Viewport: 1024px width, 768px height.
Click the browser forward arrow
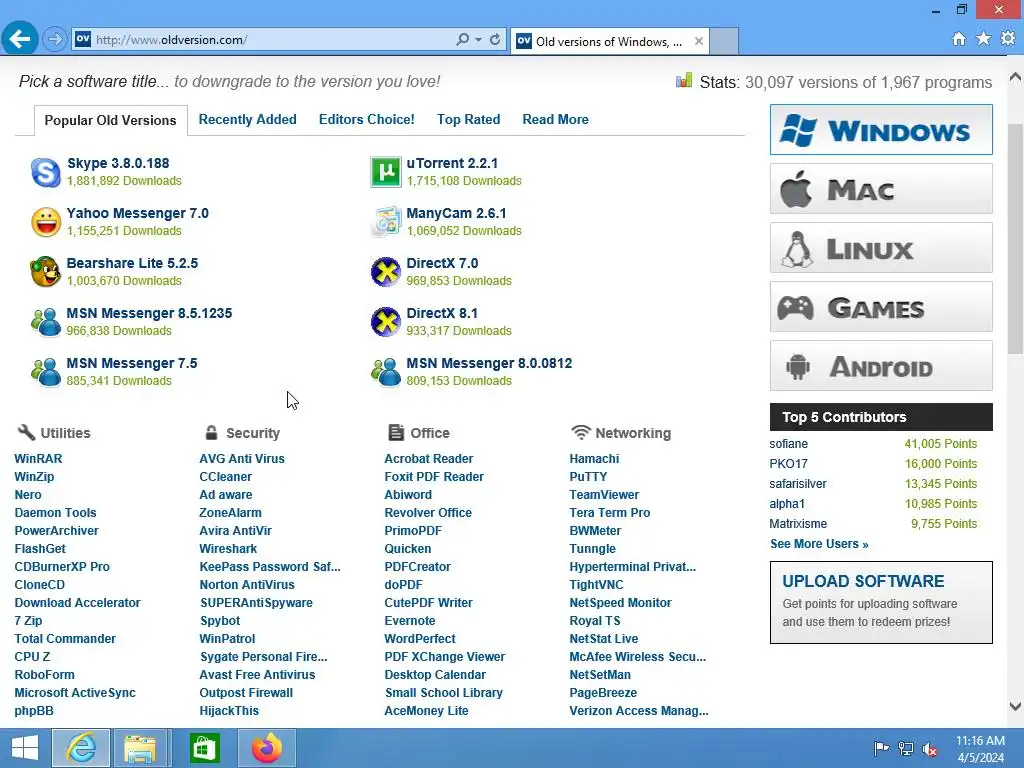55,39
